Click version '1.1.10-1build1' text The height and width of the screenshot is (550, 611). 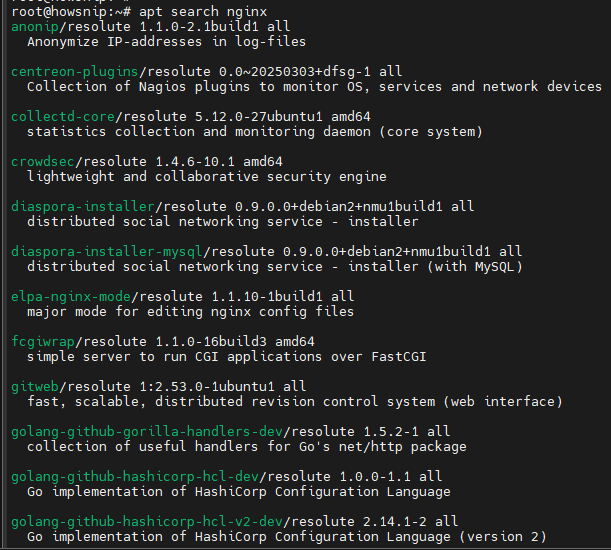[x=267, y=297]
